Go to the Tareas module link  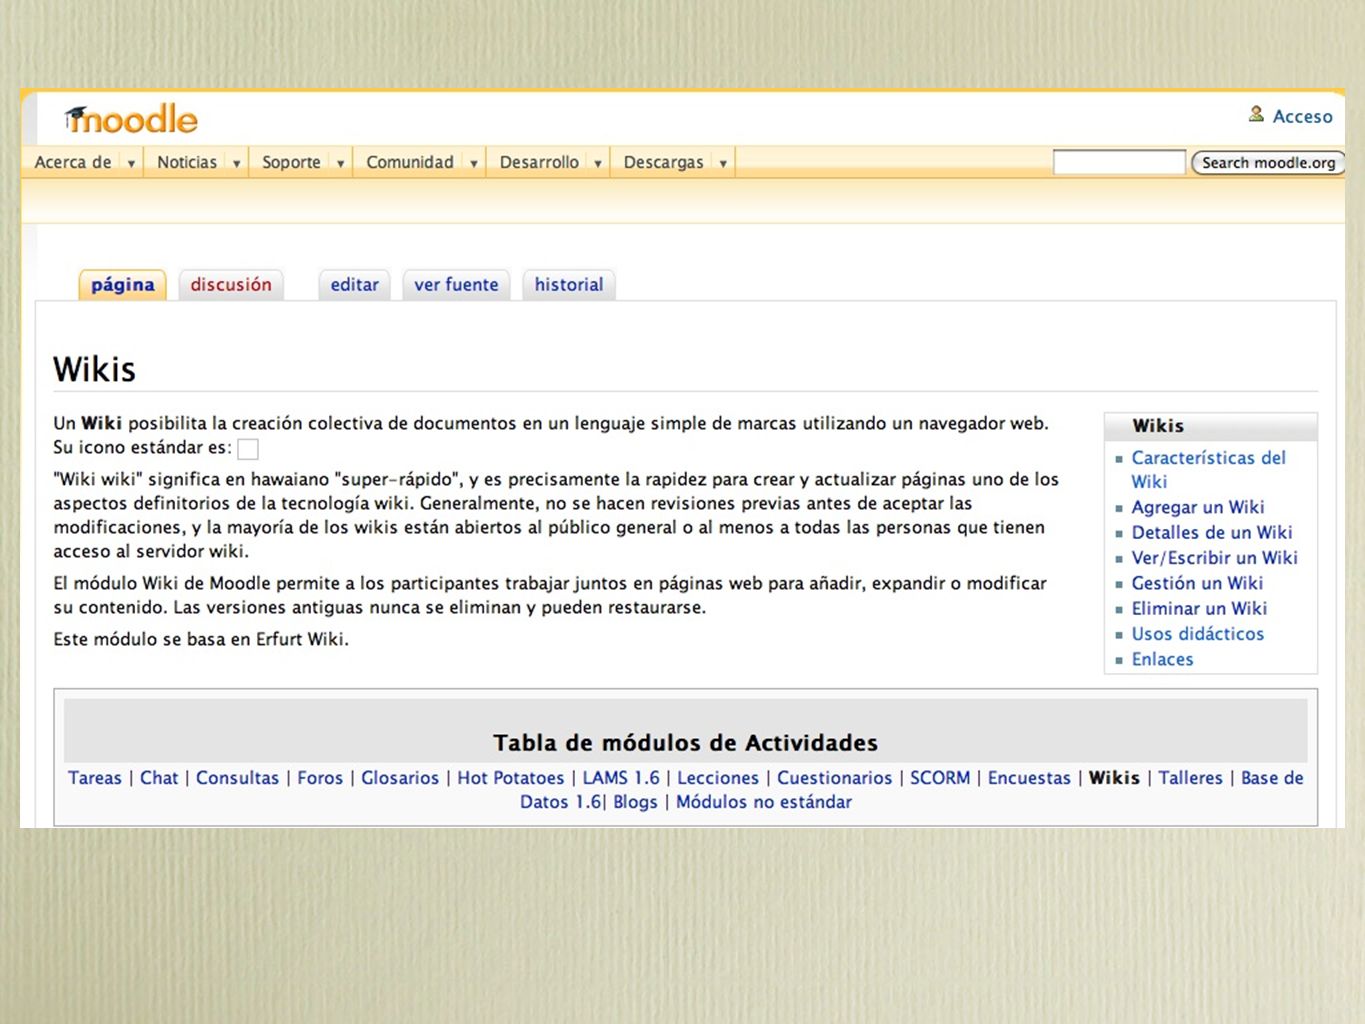[95, 778]
